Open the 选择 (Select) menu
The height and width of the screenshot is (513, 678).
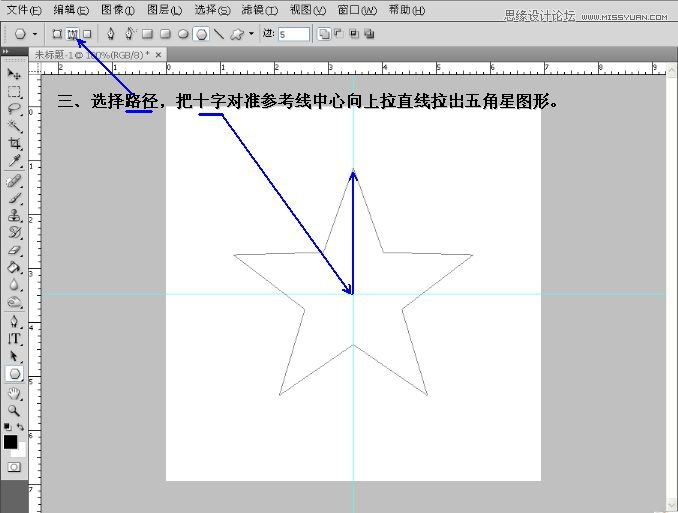pyautogui.click(x=212, y=10)
